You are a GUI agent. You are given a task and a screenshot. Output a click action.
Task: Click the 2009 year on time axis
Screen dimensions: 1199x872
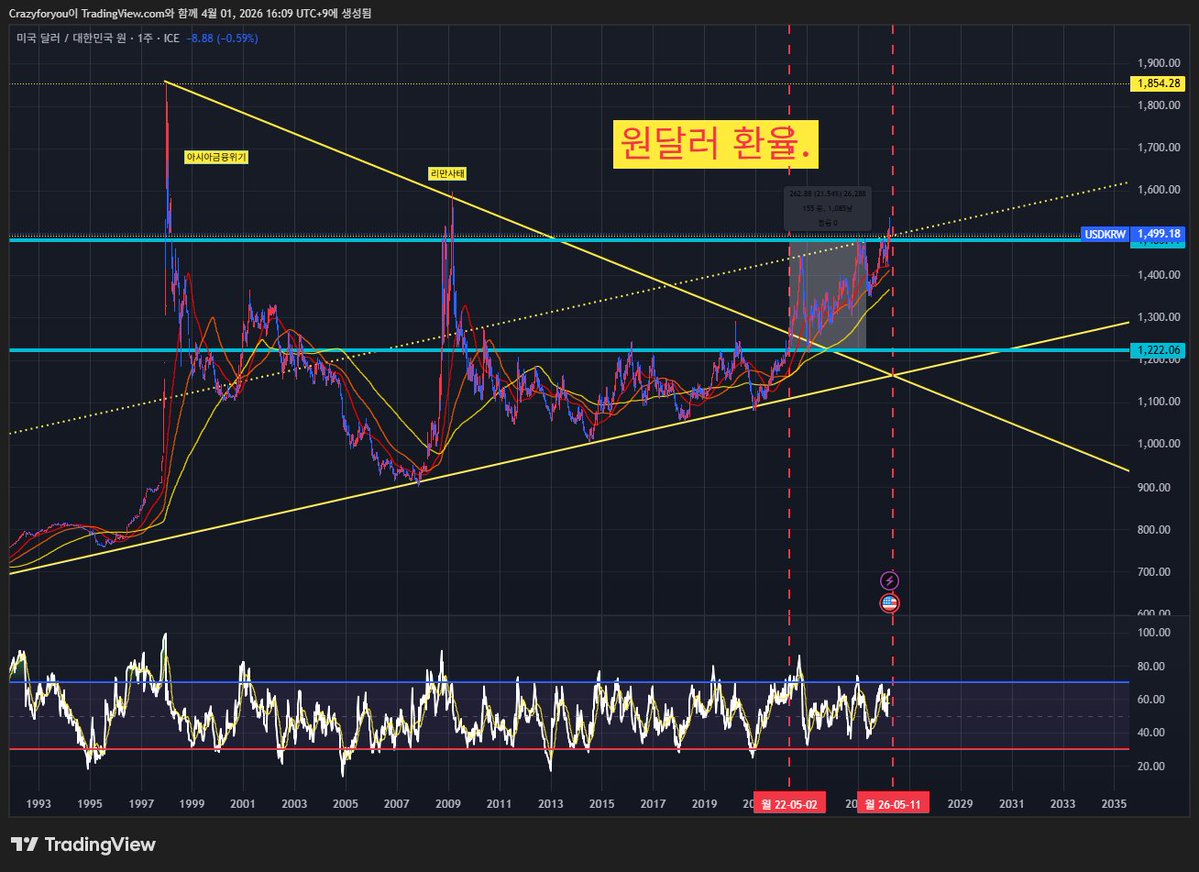coord(448,803)
